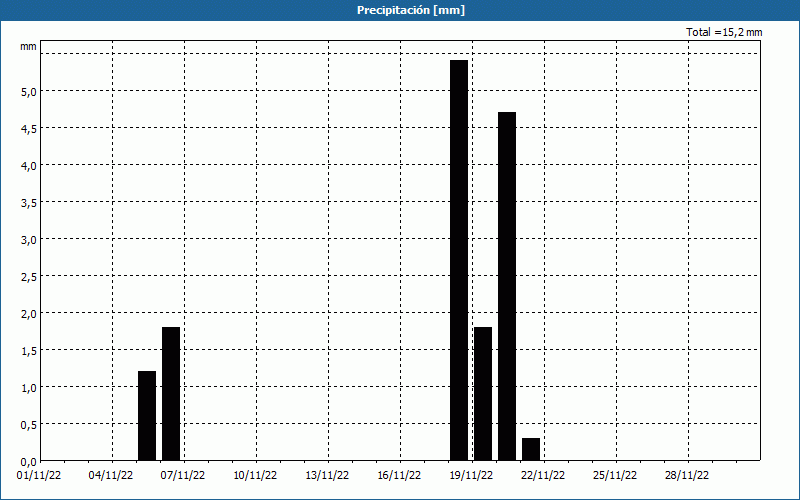
Task: Click the 07/11/22 date label
Action: pos(183,475)
